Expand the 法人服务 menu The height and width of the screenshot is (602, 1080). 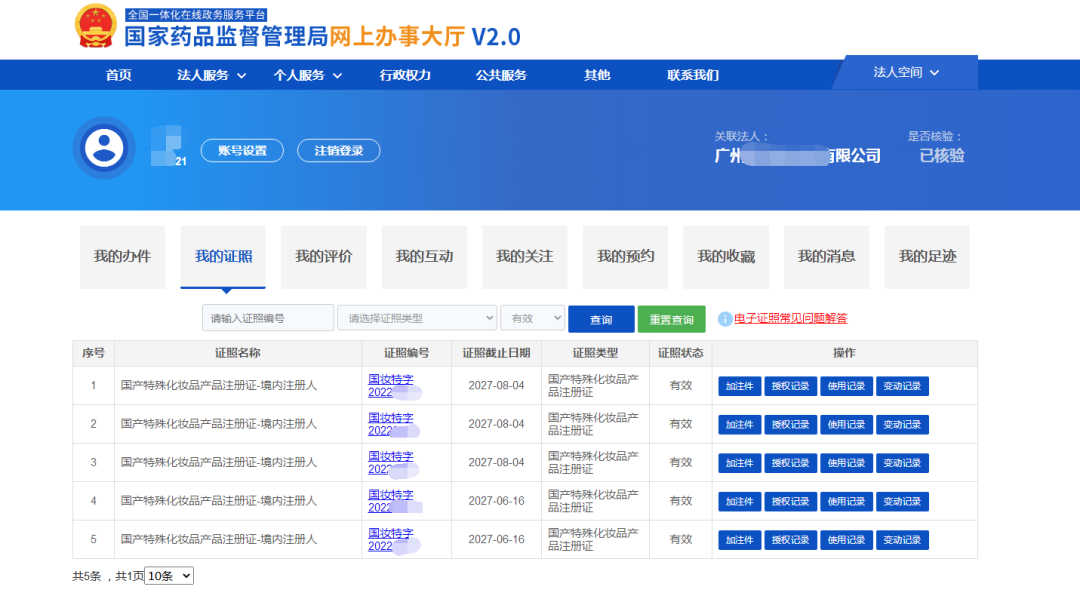pos(211,75)
